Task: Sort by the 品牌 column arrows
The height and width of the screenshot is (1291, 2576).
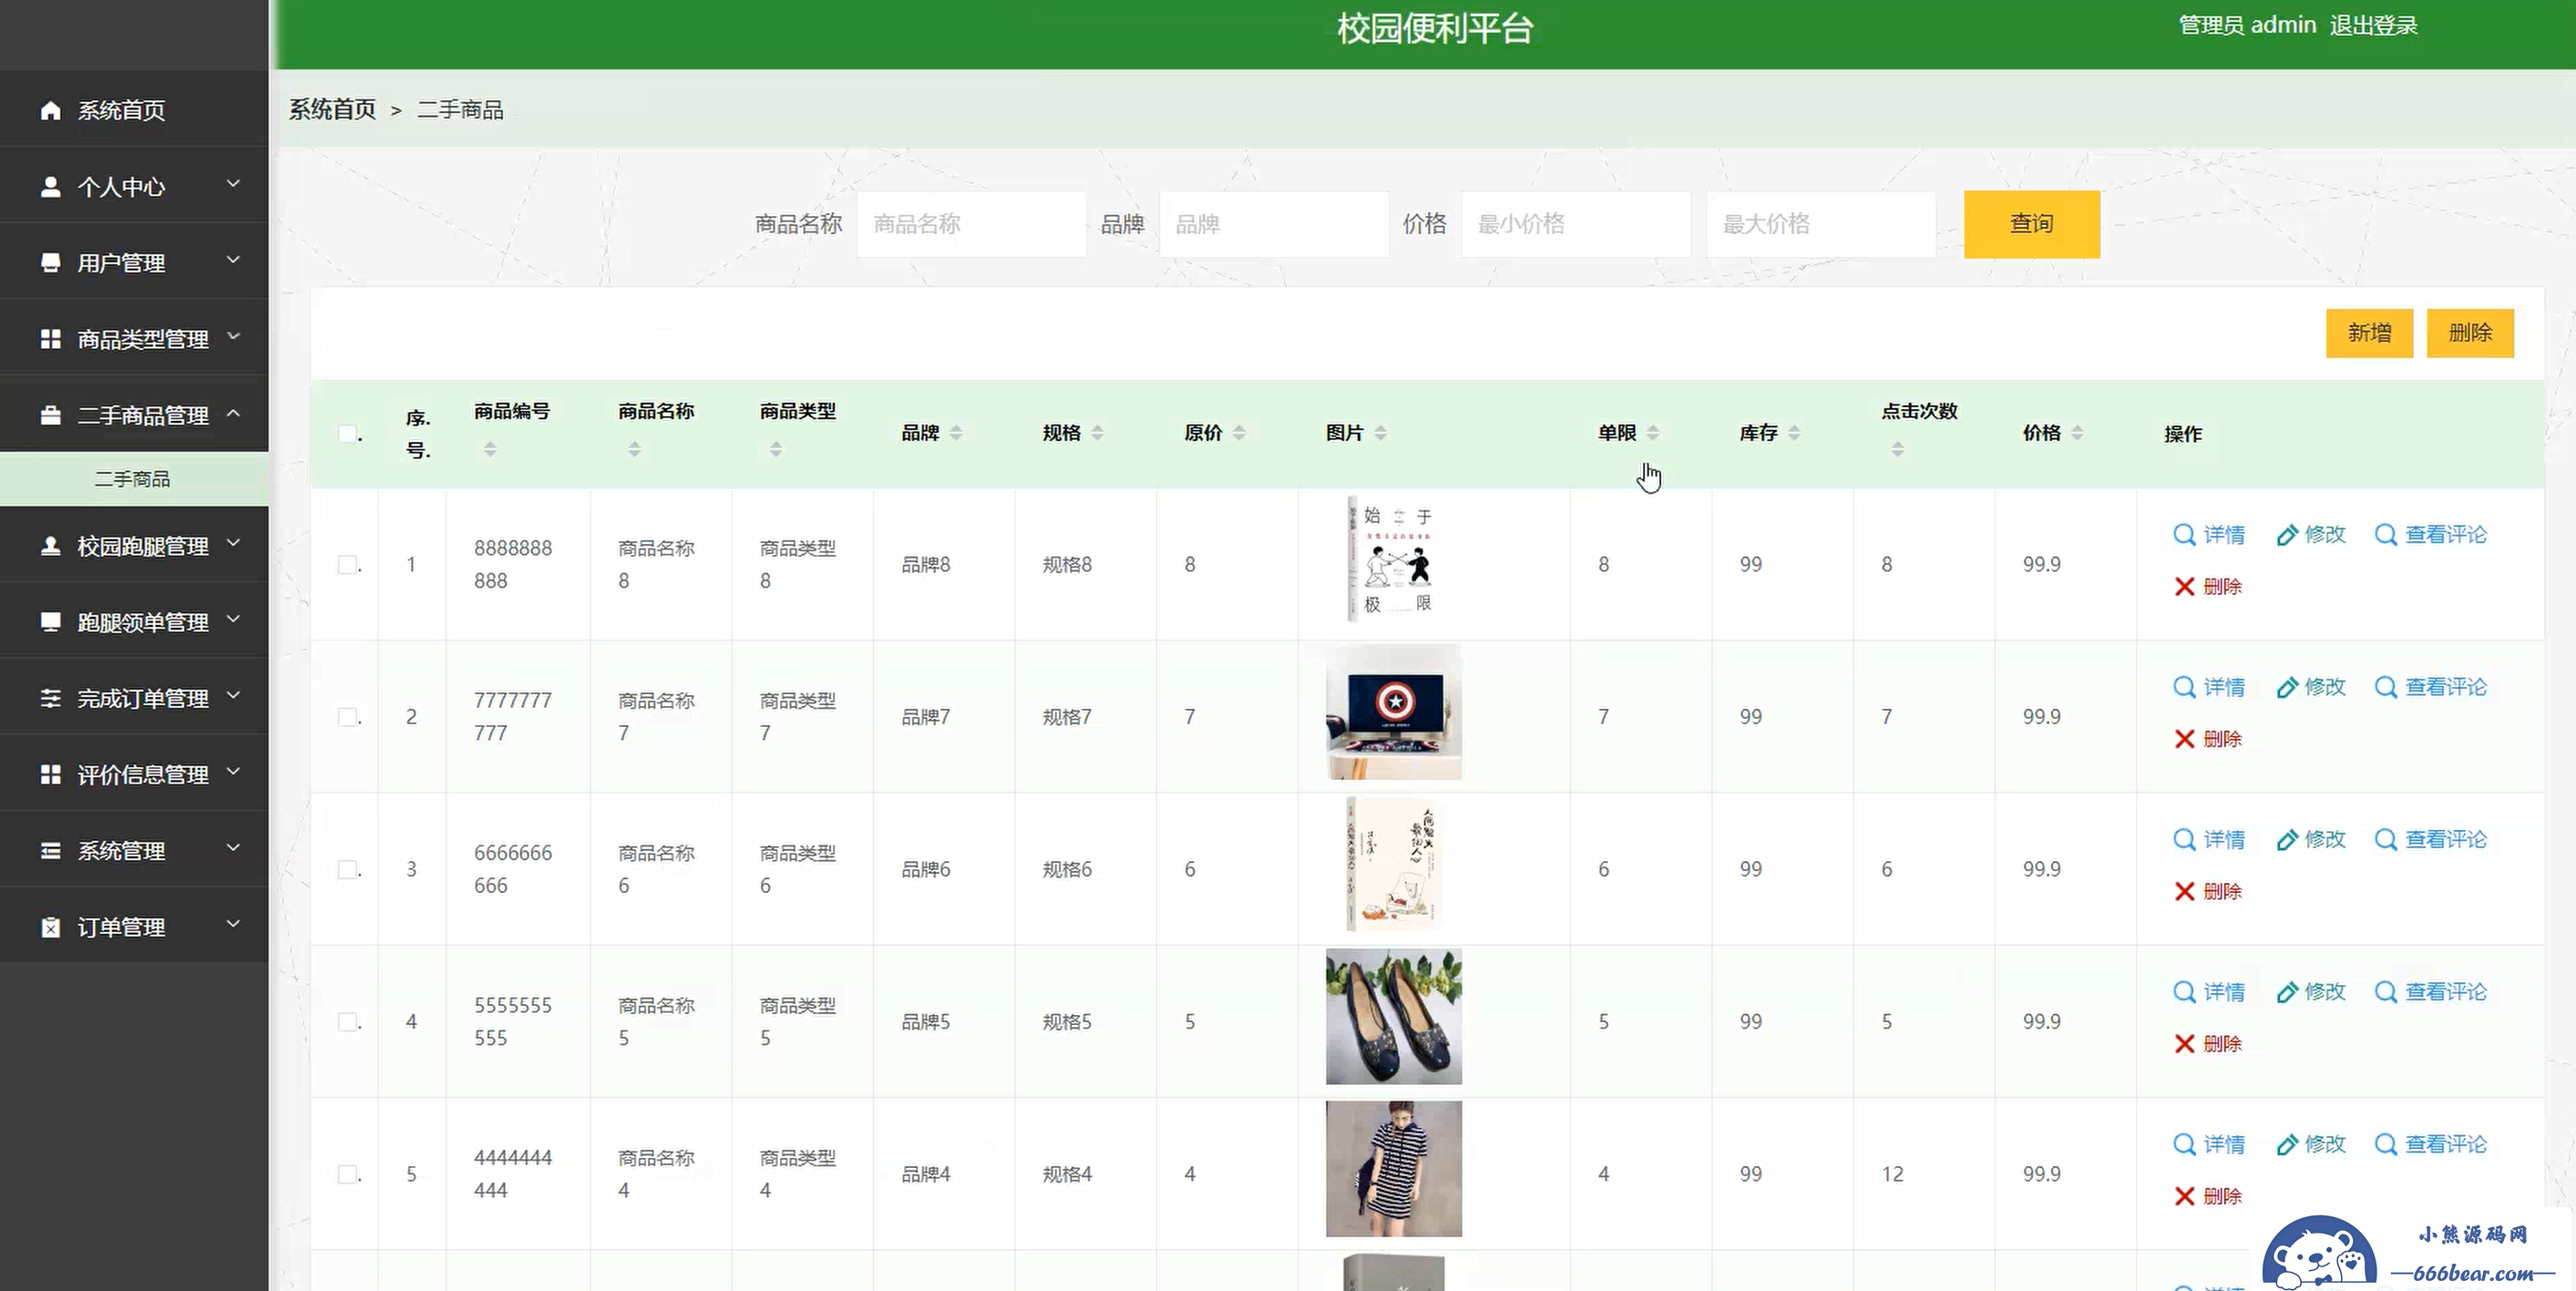Action: (x=956, y=433)
